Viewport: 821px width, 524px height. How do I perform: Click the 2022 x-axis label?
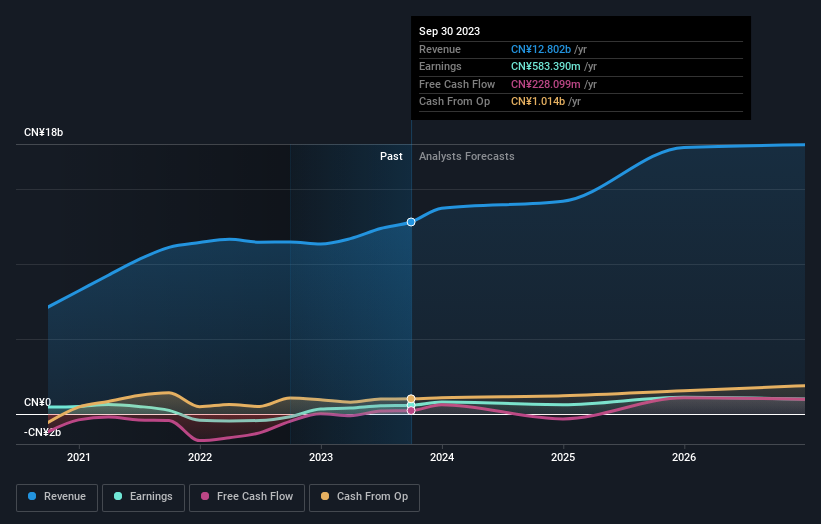click(x=200, y=458)
